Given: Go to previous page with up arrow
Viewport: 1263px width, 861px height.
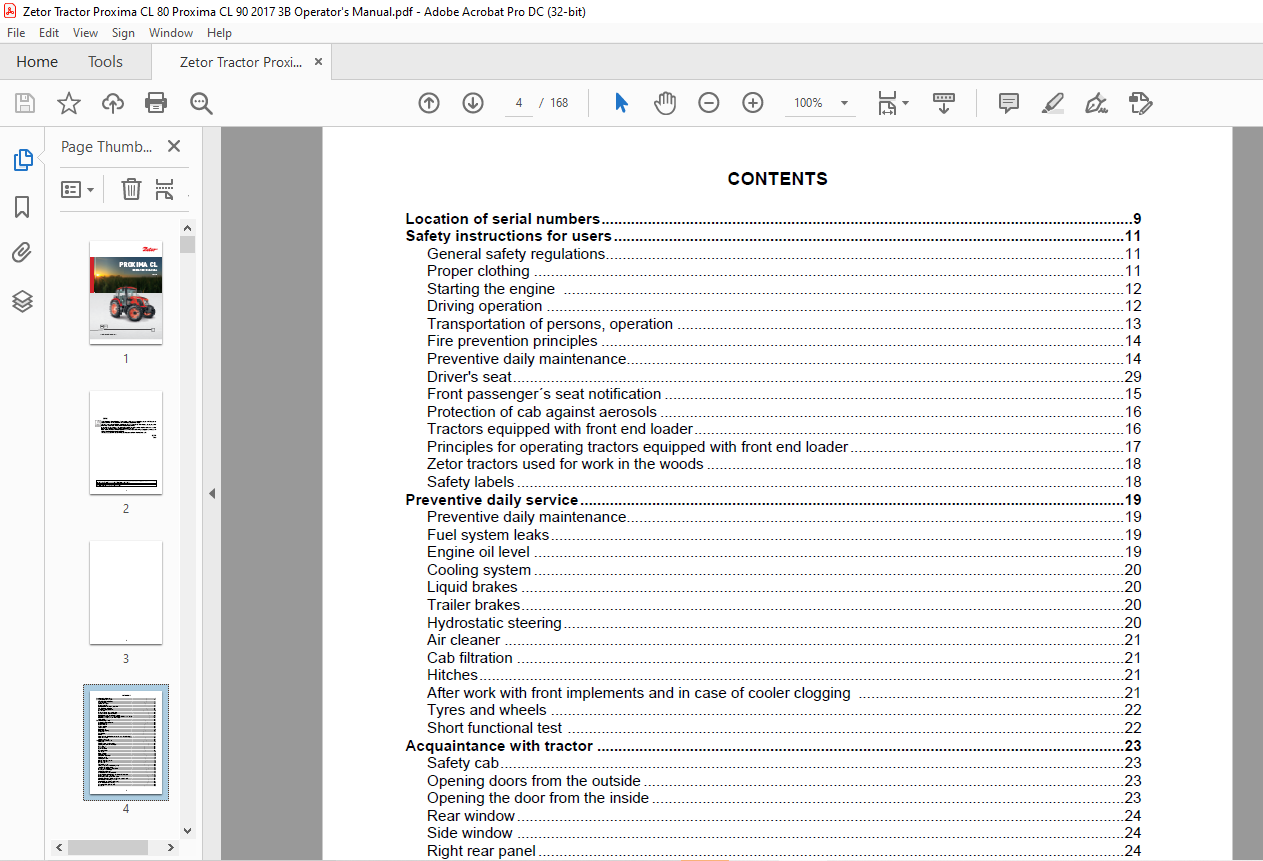Looking at the screenshot, I should tap(429, 103).
